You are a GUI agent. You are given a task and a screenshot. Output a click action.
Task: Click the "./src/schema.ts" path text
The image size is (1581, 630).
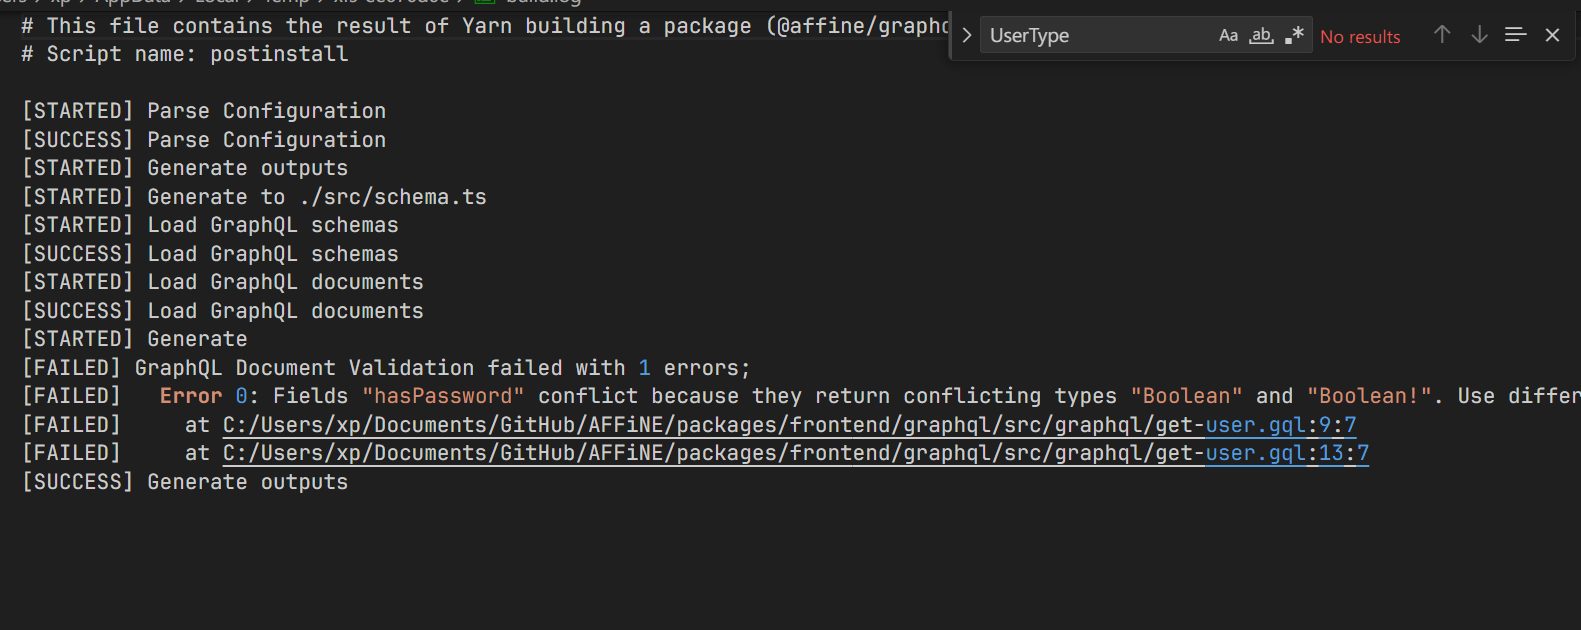point(392,197)
